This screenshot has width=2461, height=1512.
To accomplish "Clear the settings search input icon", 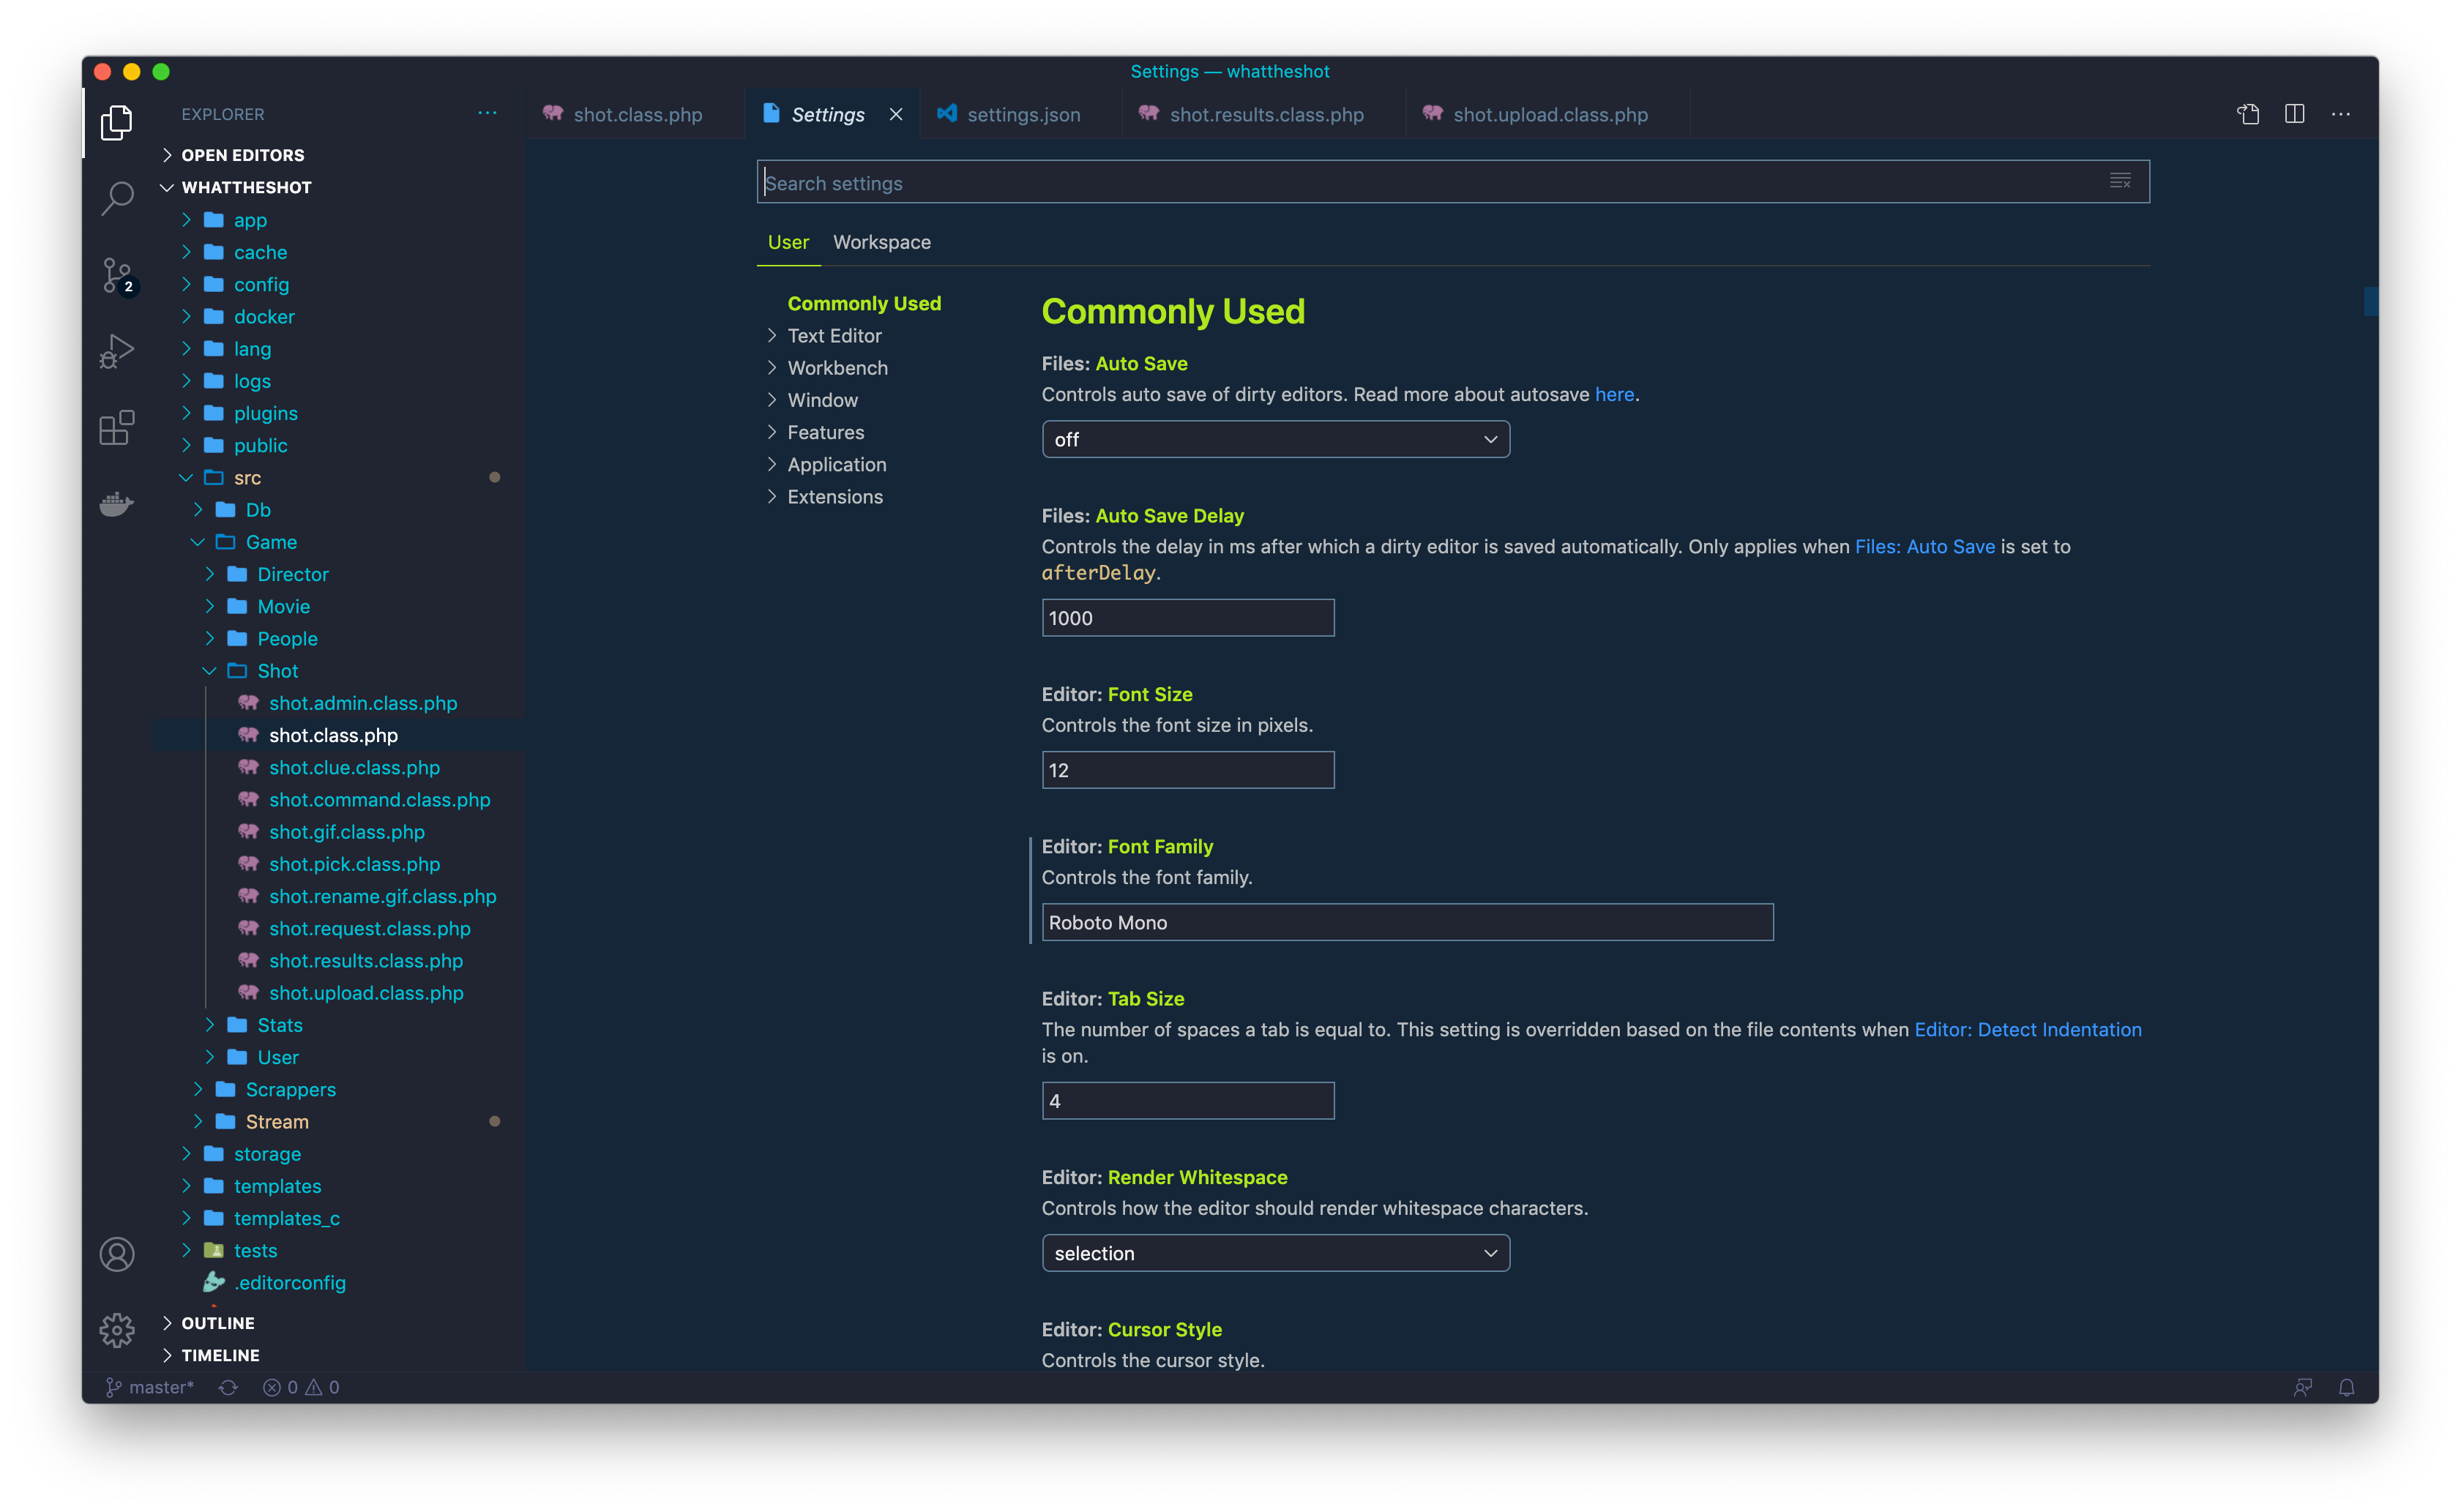I will tap(2120, 182).
